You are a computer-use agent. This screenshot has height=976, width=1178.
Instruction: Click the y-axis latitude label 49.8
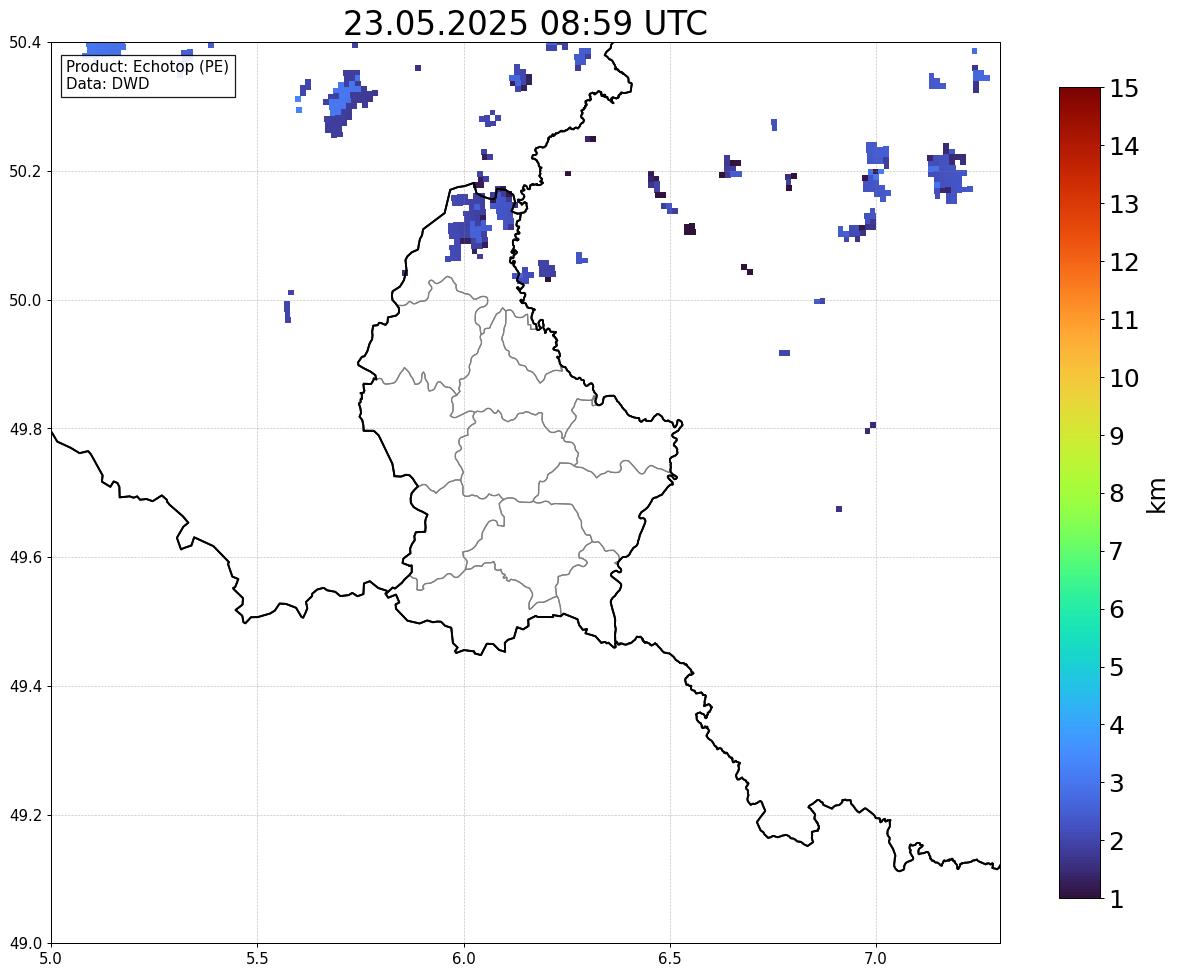click(x=25, y=429)
